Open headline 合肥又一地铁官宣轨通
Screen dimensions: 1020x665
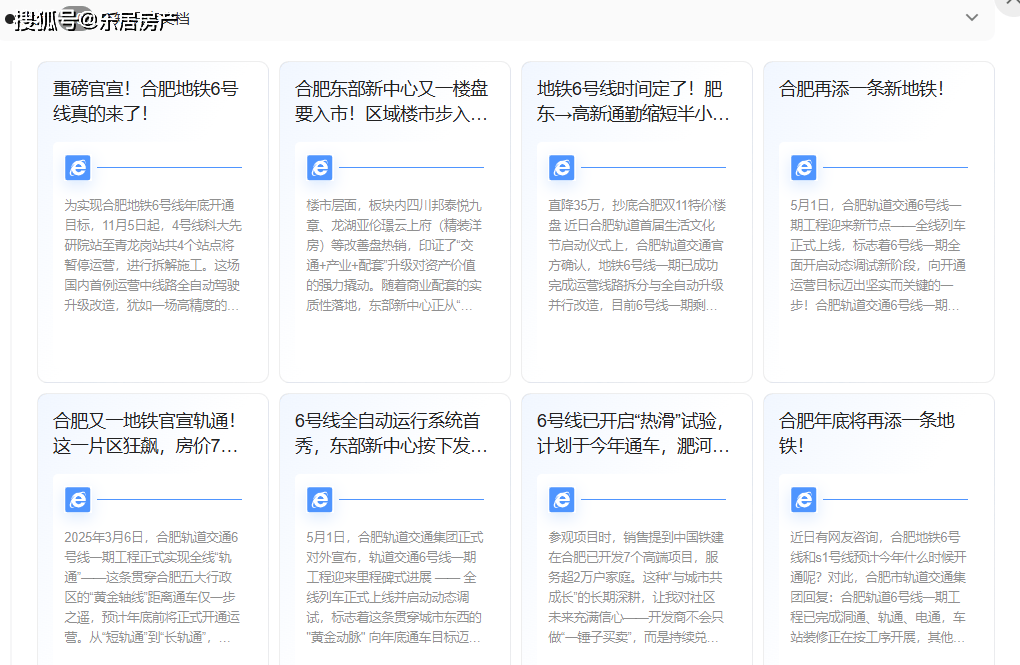coord(146,433)
